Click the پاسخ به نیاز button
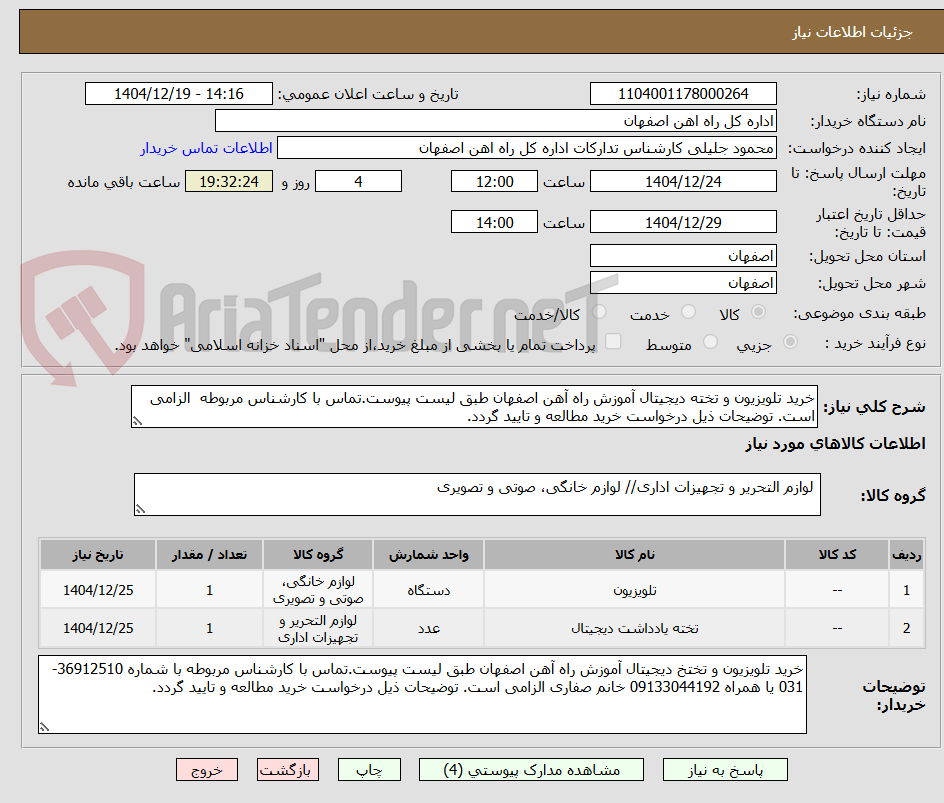 pos(725,770)
